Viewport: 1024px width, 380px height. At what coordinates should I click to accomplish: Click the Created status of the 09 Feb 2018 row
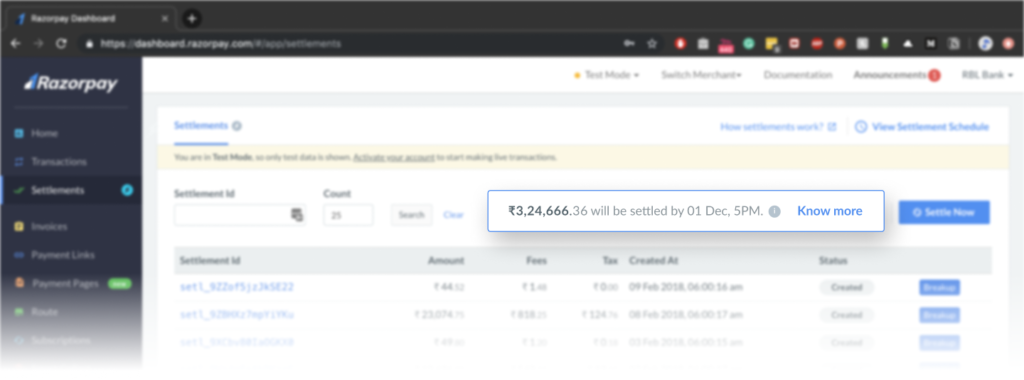click(x=846, y=287)
